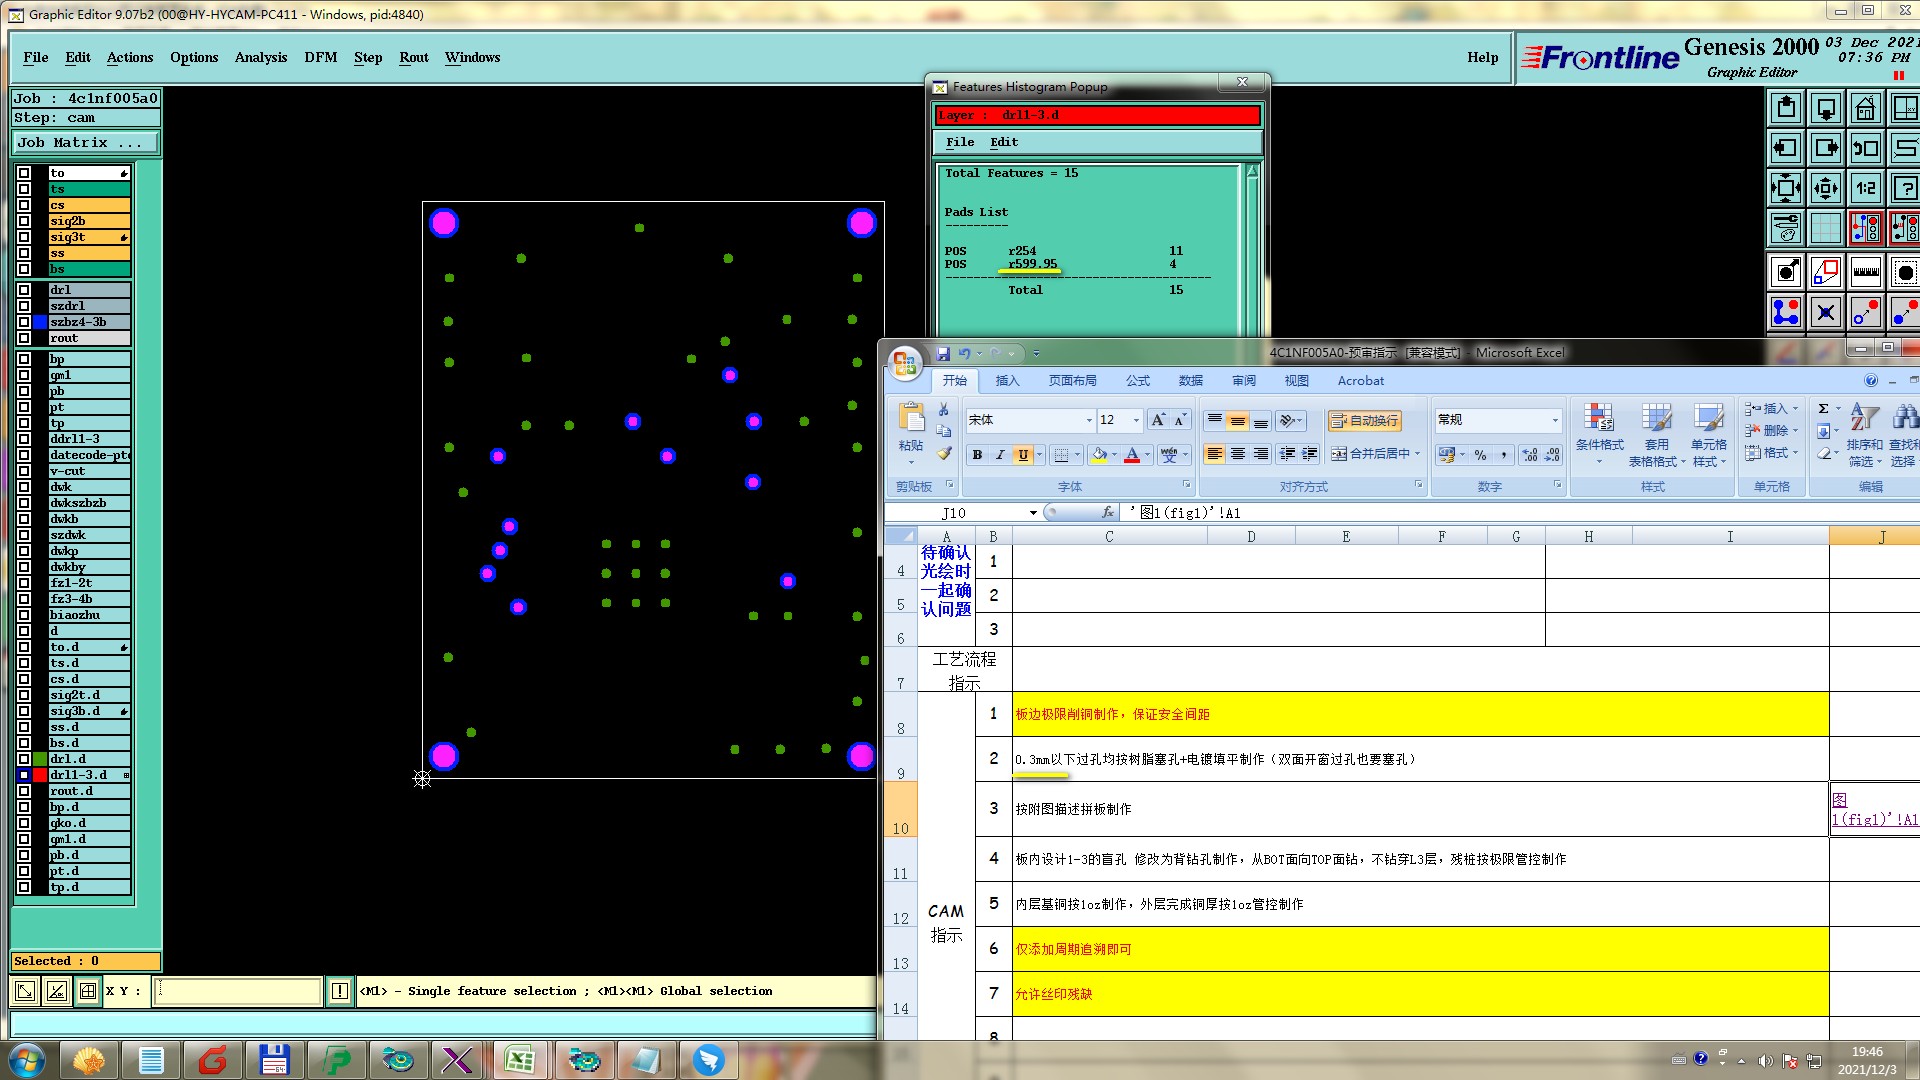
Task: Click the fill color paint bucket icon
Action: (x=1099, y=455)
